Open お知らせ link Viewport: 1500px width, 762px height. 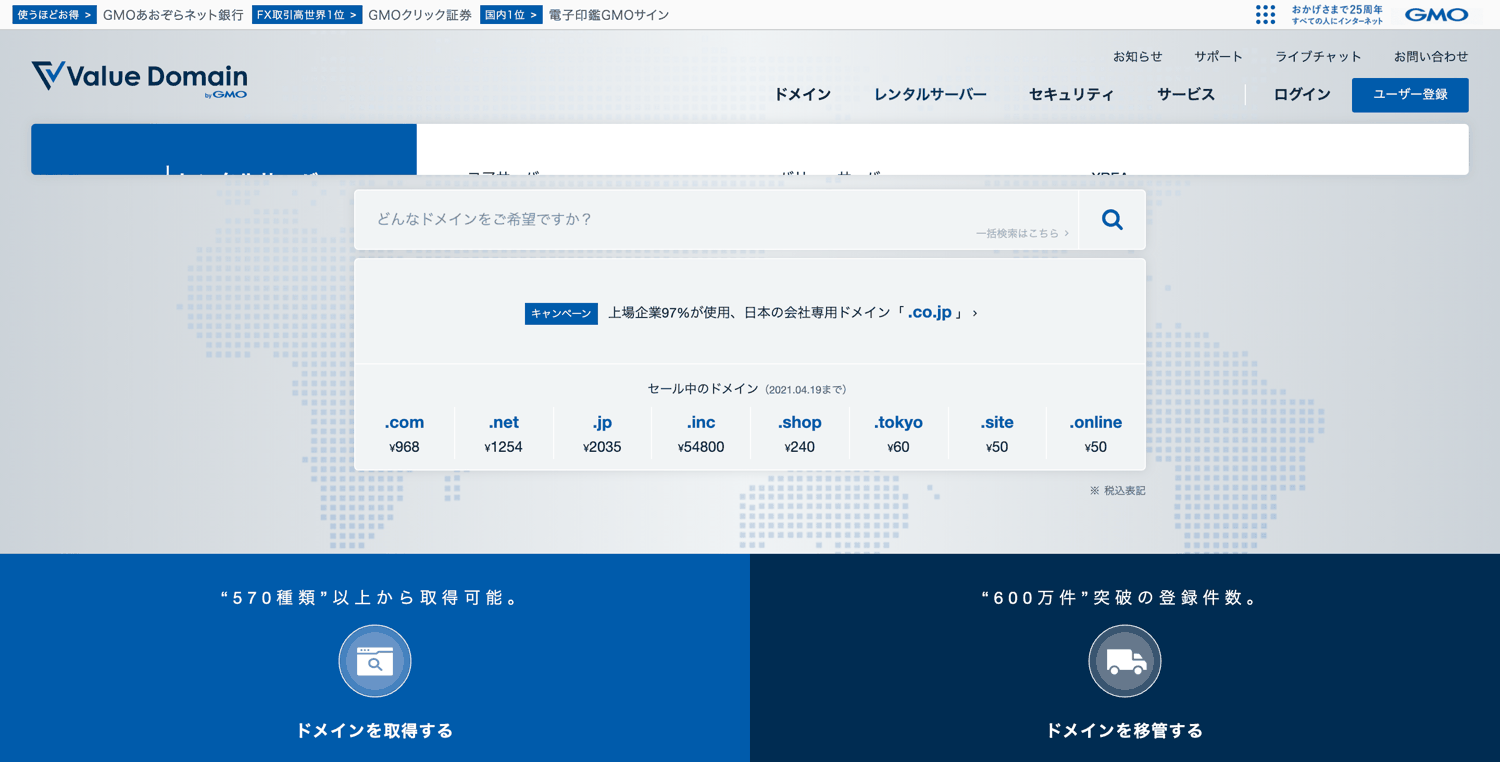pos(1138,57)
